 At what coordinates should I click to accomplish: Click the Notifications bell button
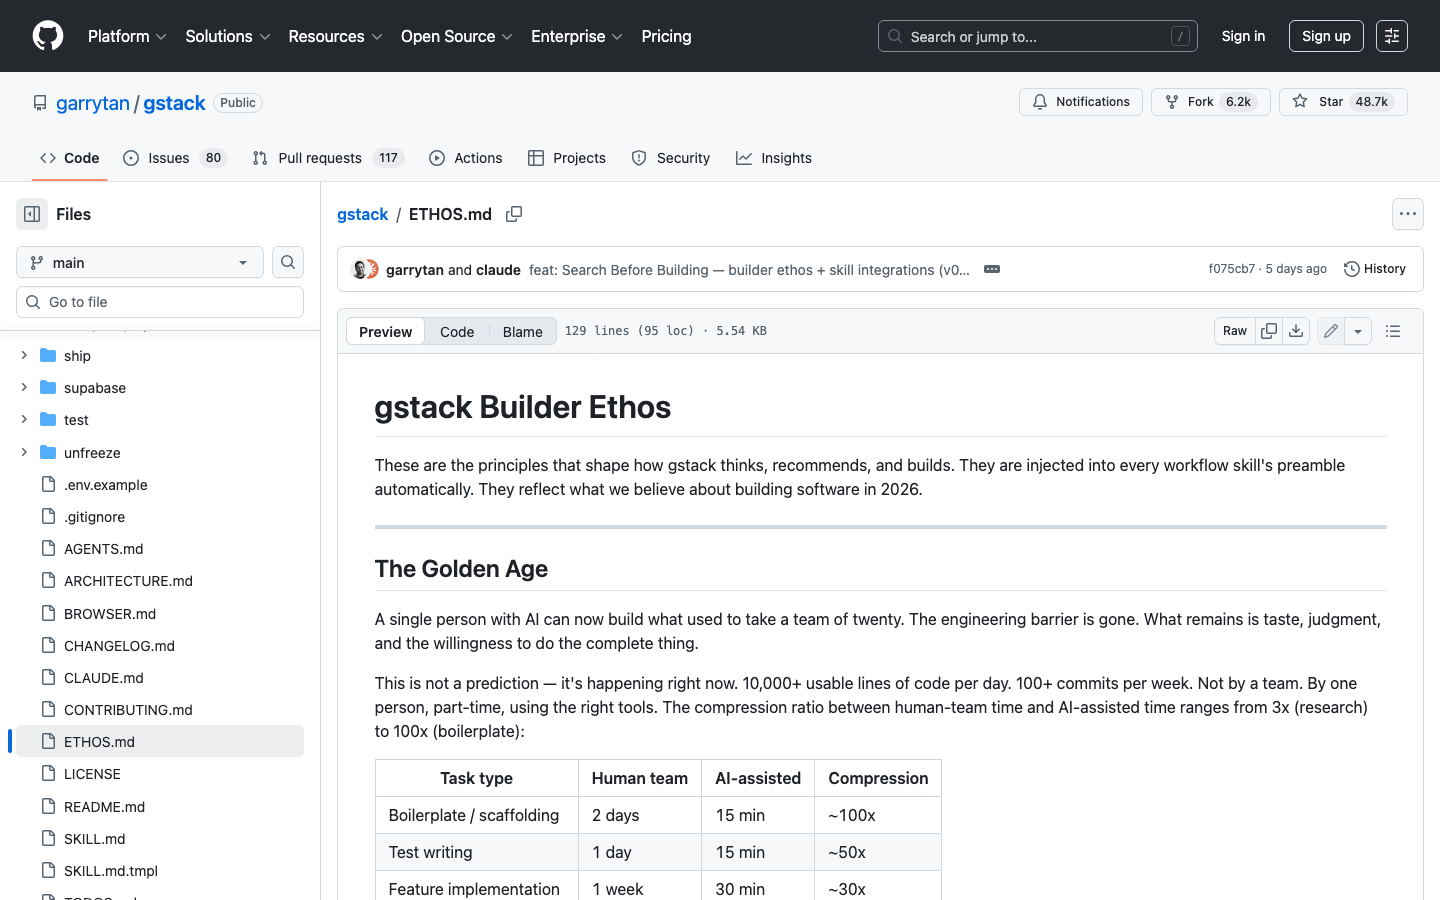pyautogui.click(x=1081, y=102)
